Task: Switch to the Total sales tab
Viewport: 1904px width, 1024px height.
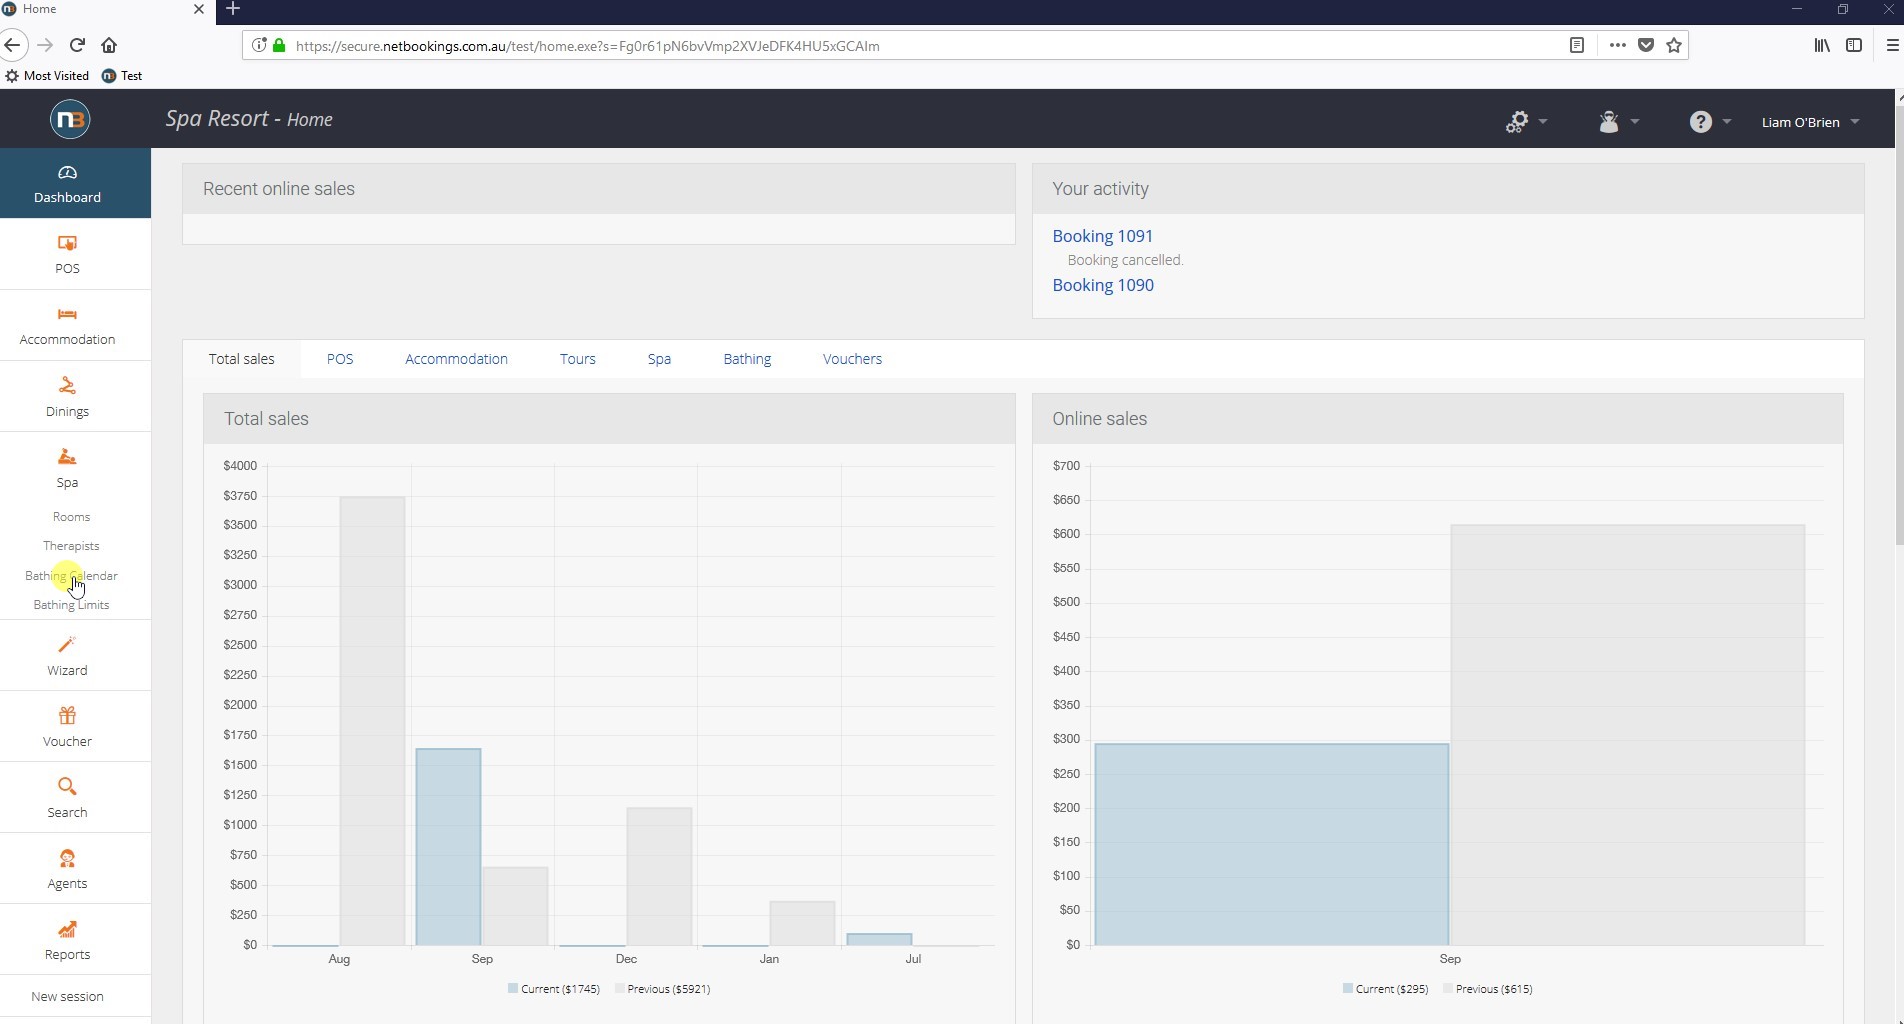Action: coord(241,359)
